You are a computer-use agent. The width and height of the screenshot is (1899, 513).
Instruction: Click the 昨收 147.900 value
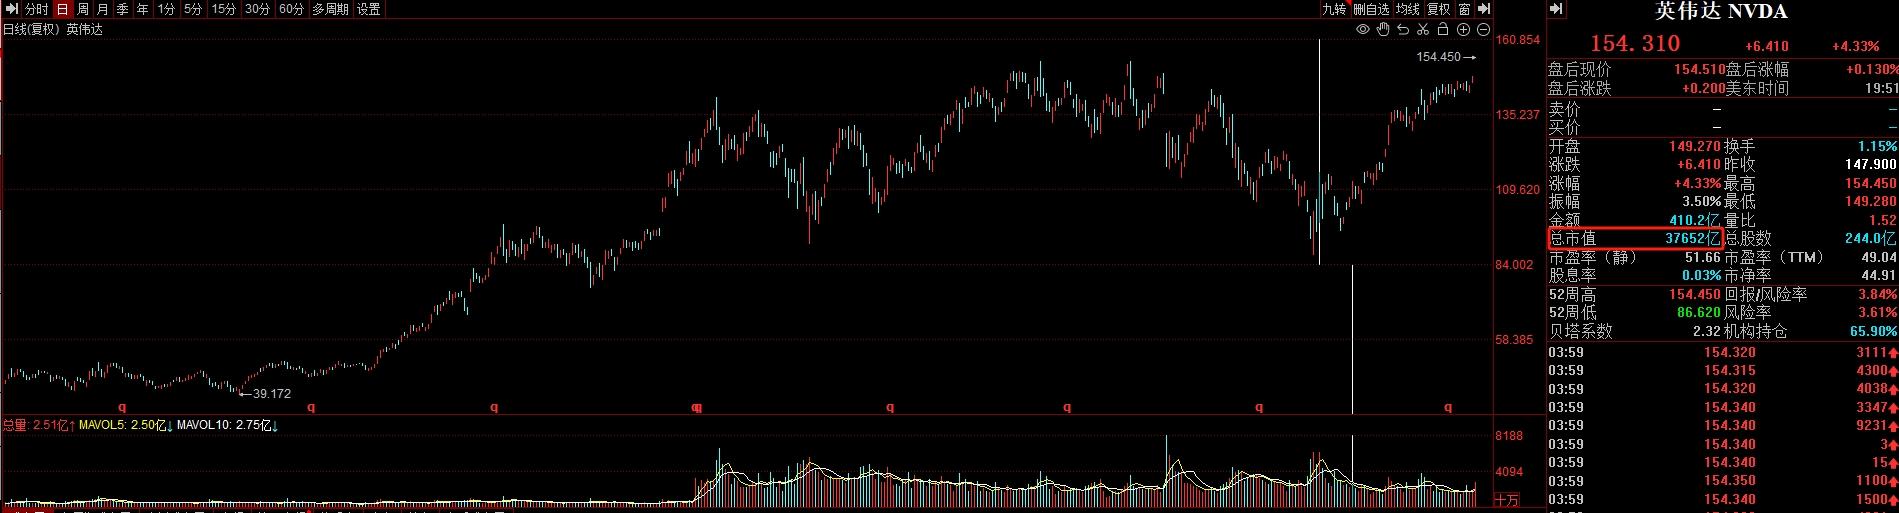[x=1870, y=165]
